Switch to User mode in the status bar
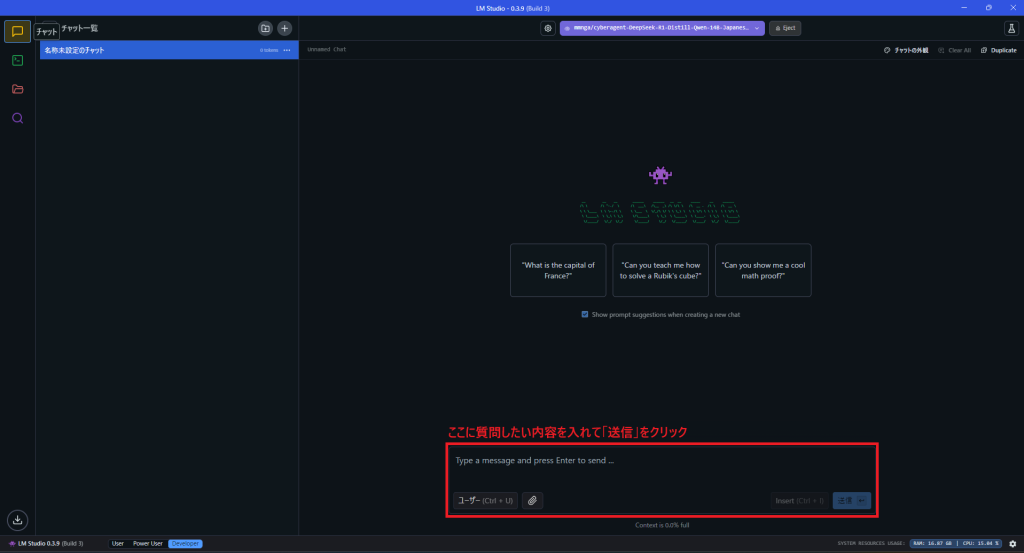 pos(118,543)
